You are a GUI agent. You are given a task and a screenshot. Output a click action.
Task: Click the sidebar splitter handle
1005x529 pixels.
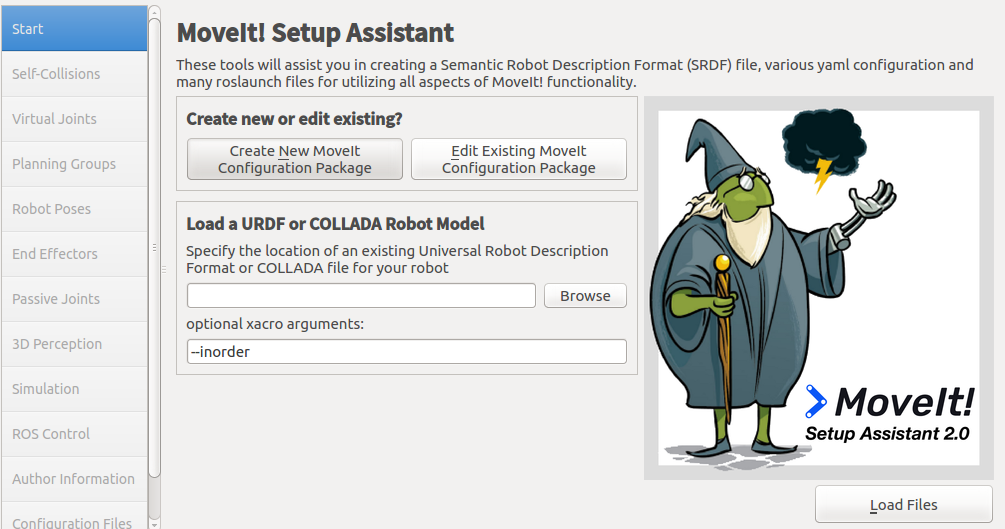[x=164, y=270]
